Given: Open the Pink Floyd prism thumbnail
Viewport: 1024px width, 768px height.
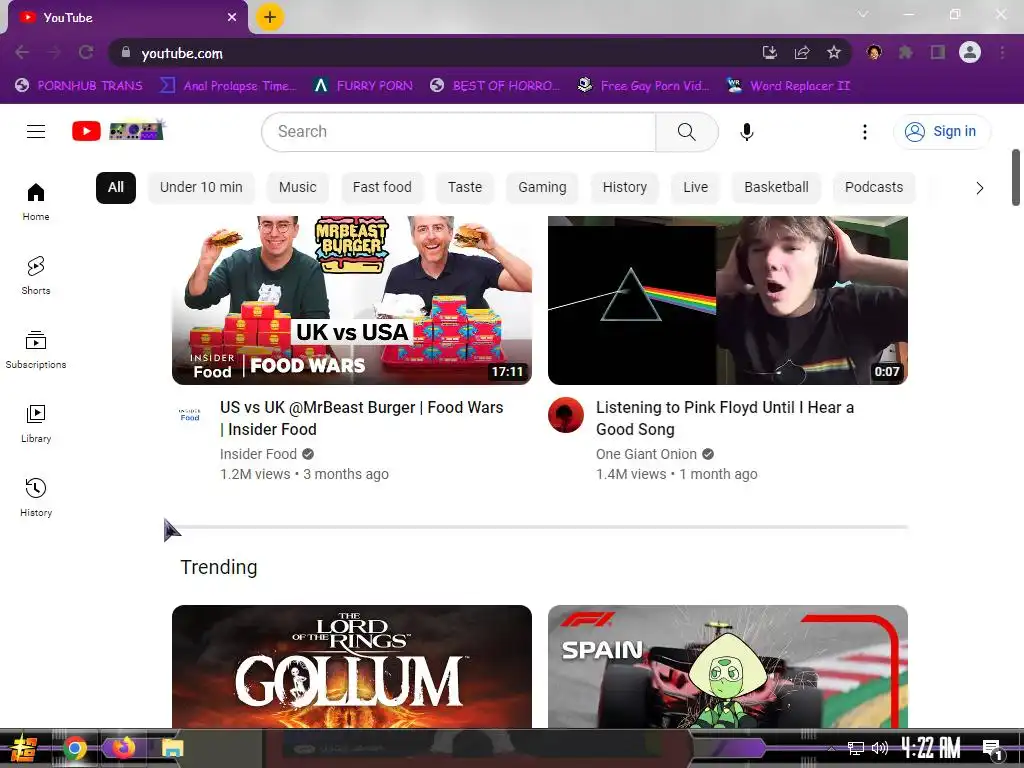Looking at the screenshot, I should pyautogui.click(x=728, y=300).
